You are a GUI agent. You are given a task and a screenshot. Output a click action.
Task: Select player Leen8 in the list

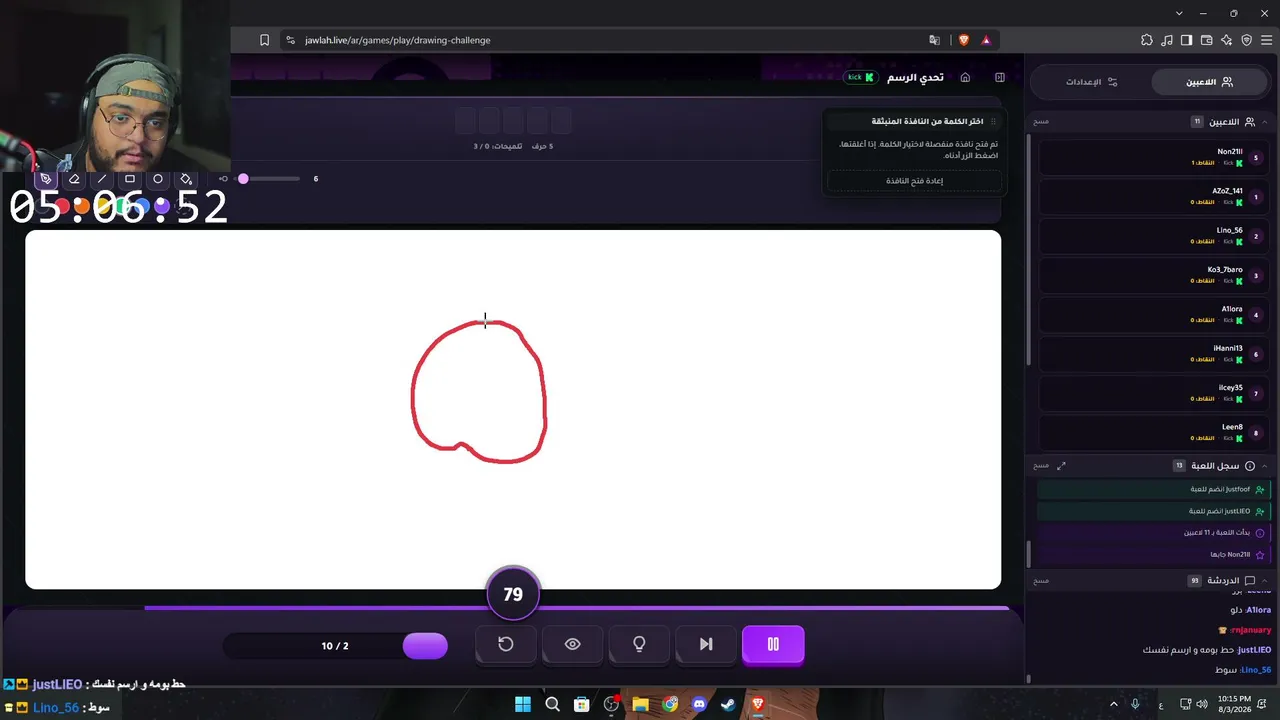pos(1154,433)
